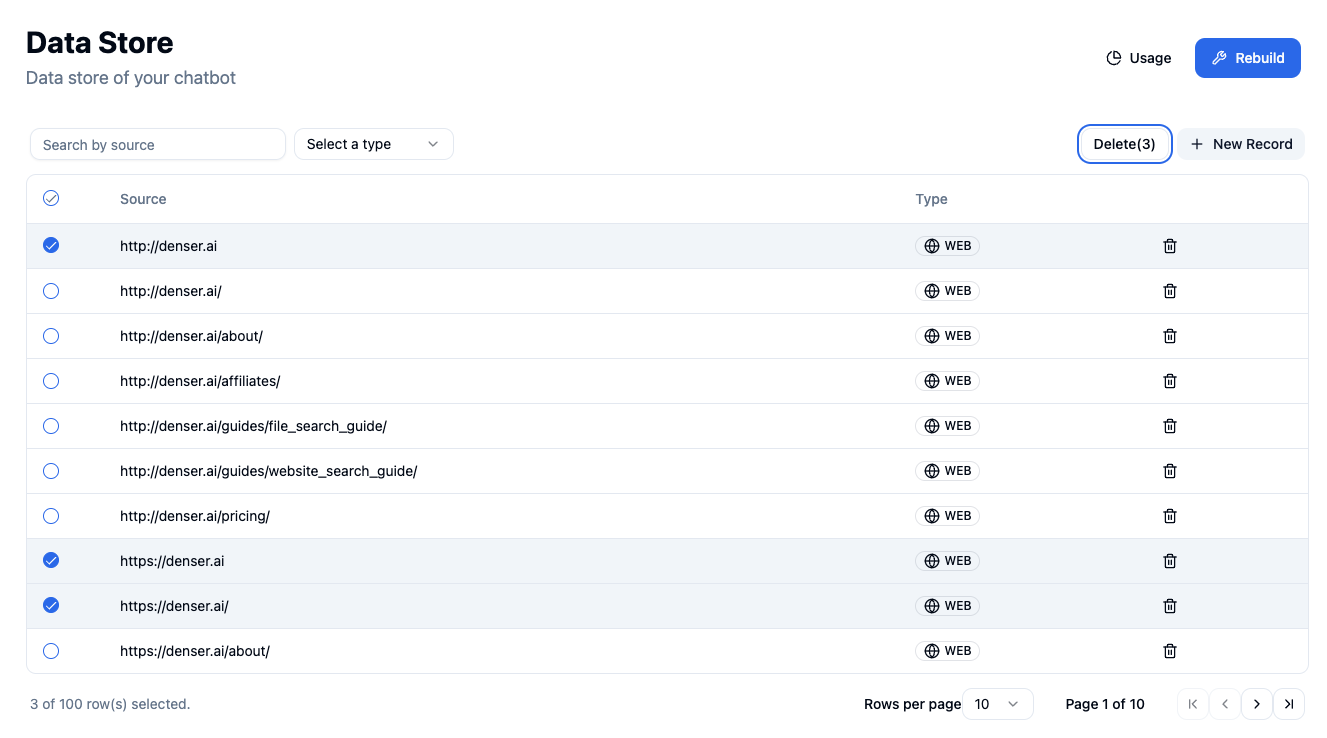The height and width of the screenshot is (738, 1327).
Task: Remove http://denser.ai/about/ using its trash icon
Action: (1169, 336)
